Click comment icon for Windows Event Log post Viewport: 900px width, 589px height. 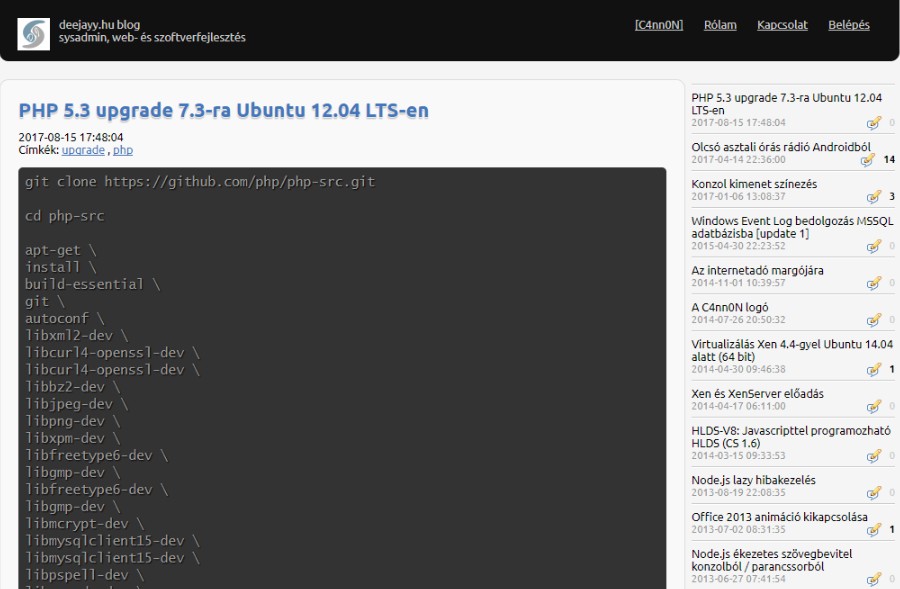pos(874,246)
